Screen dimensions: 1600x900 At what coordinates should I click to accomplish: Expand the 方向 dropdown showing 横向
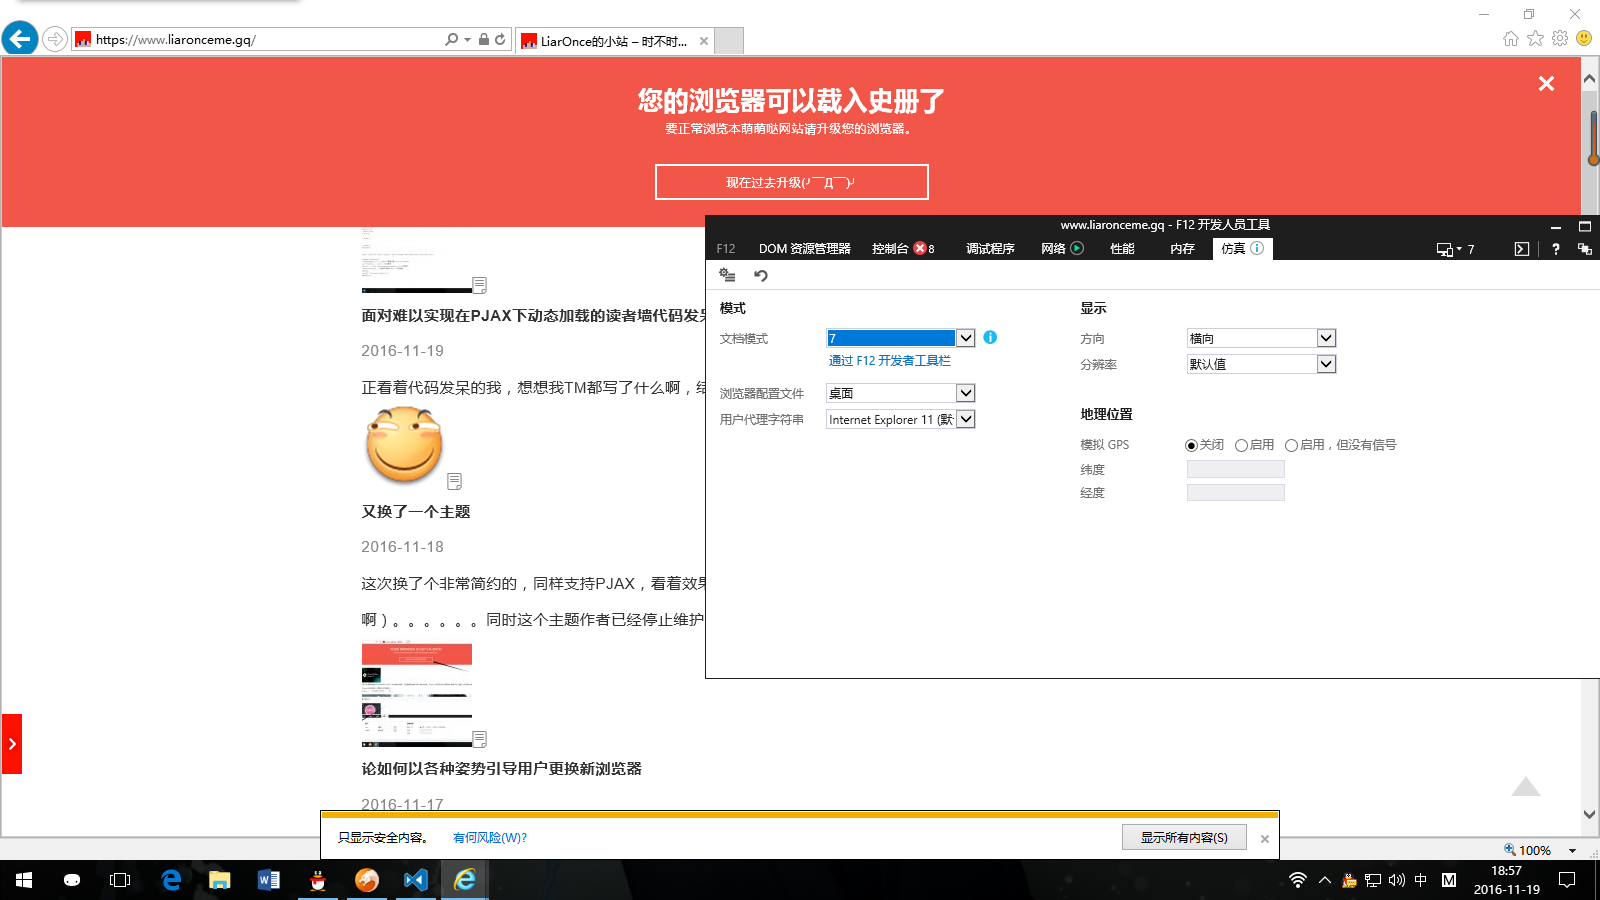click(x=1326, y=338)
